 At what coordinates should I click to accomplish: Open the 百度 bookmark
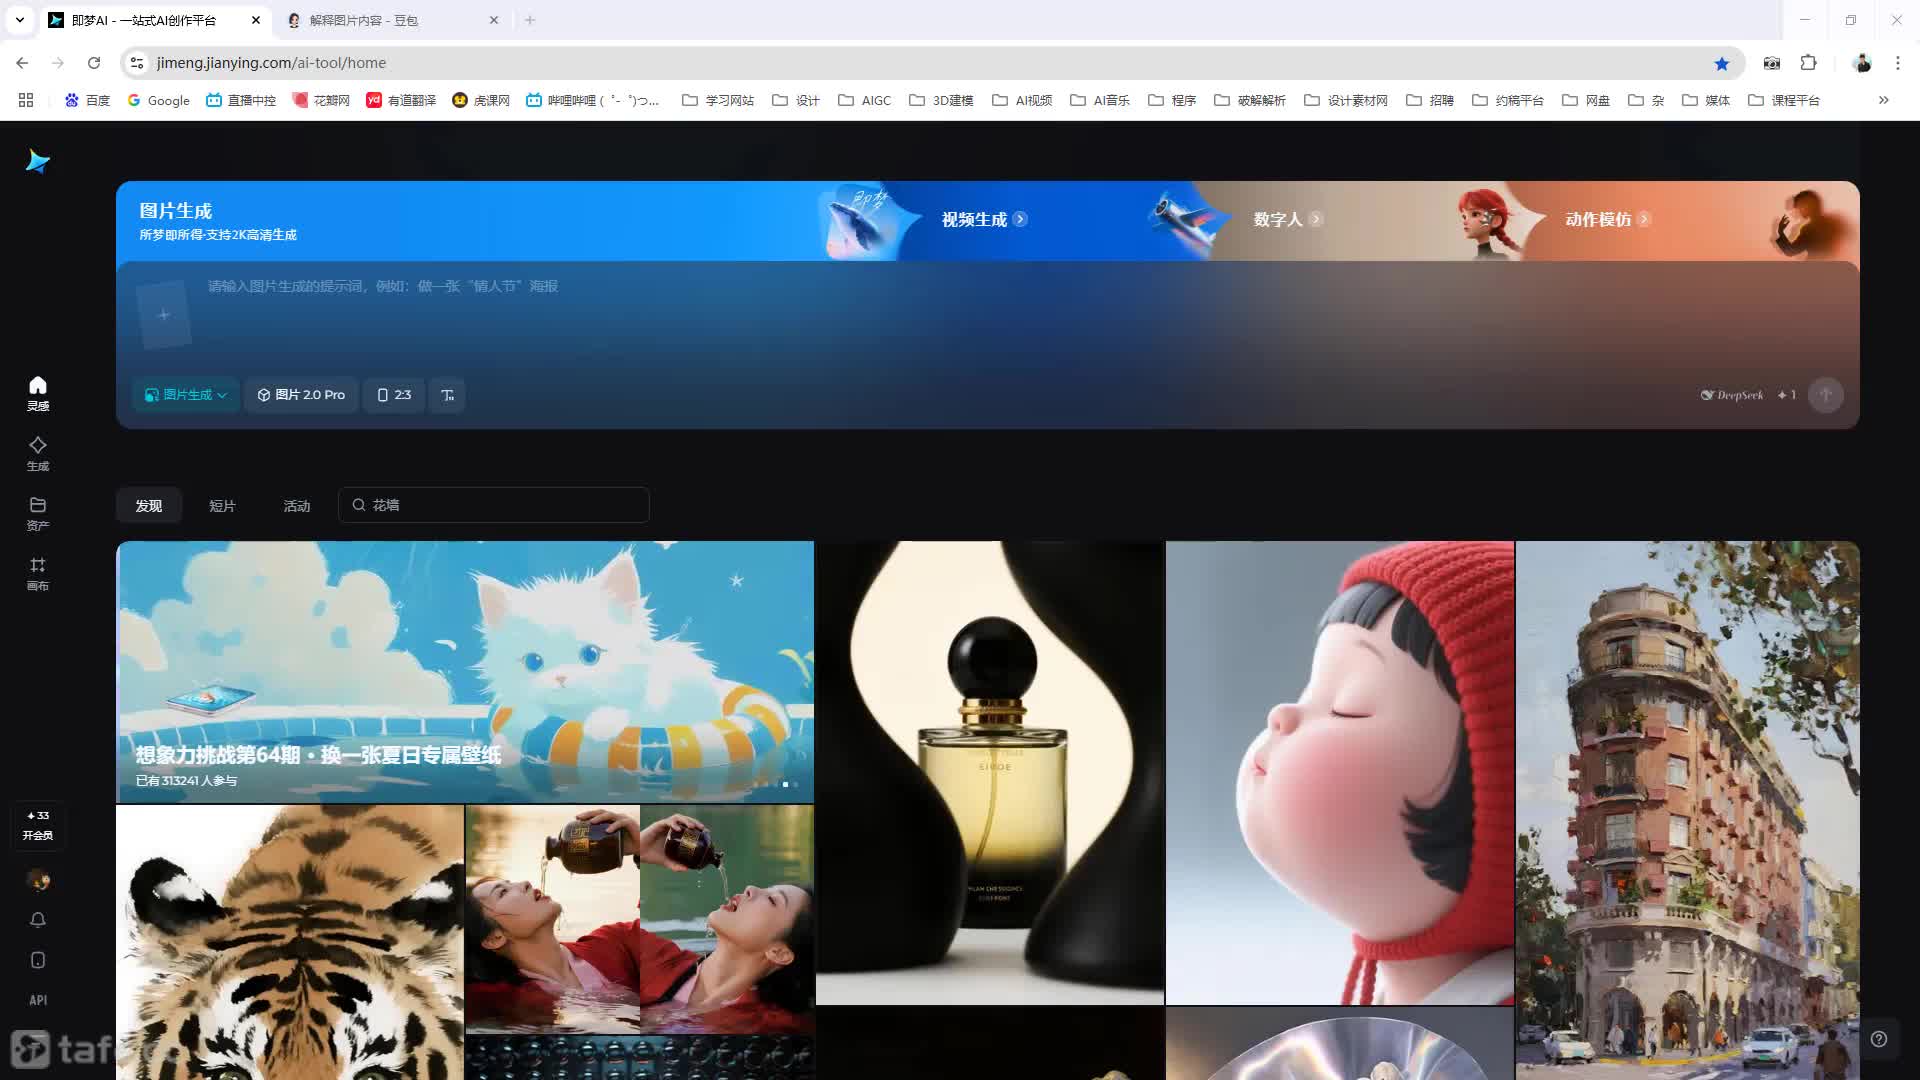[x=87, y=100]
